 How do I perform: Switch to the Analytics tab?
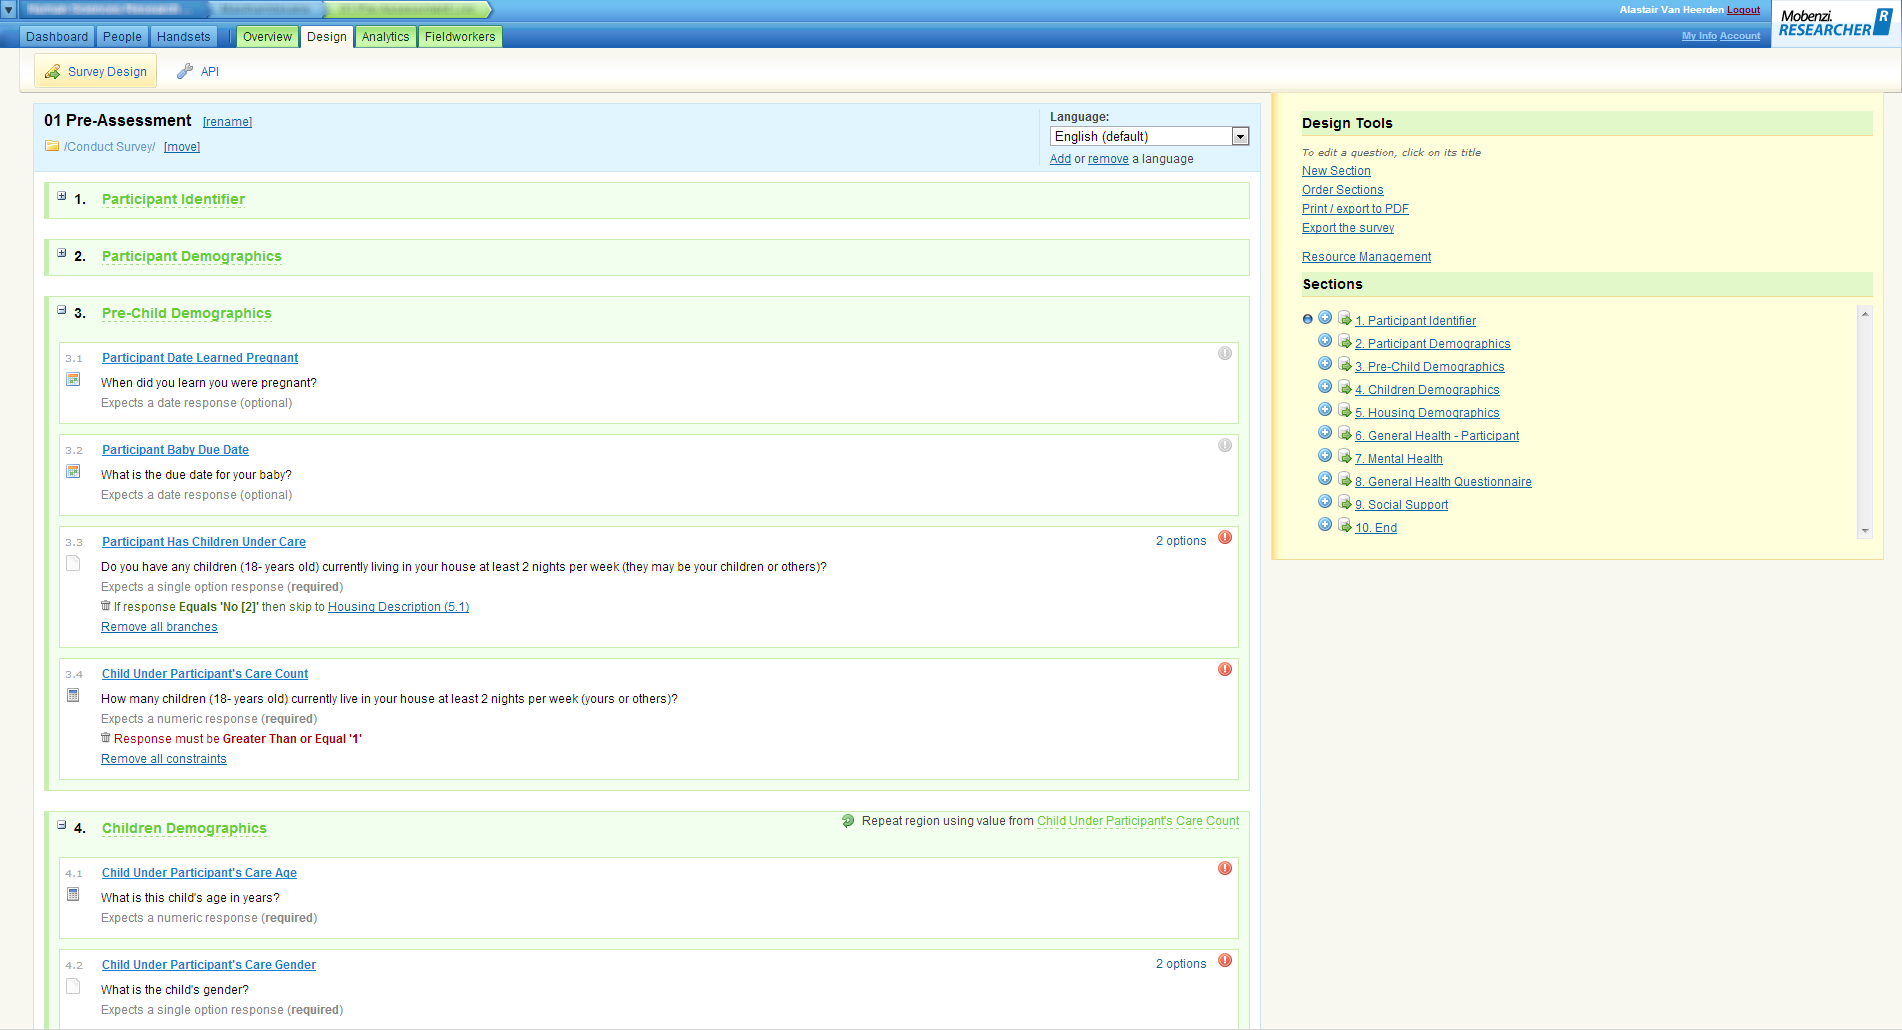point(385,37)
